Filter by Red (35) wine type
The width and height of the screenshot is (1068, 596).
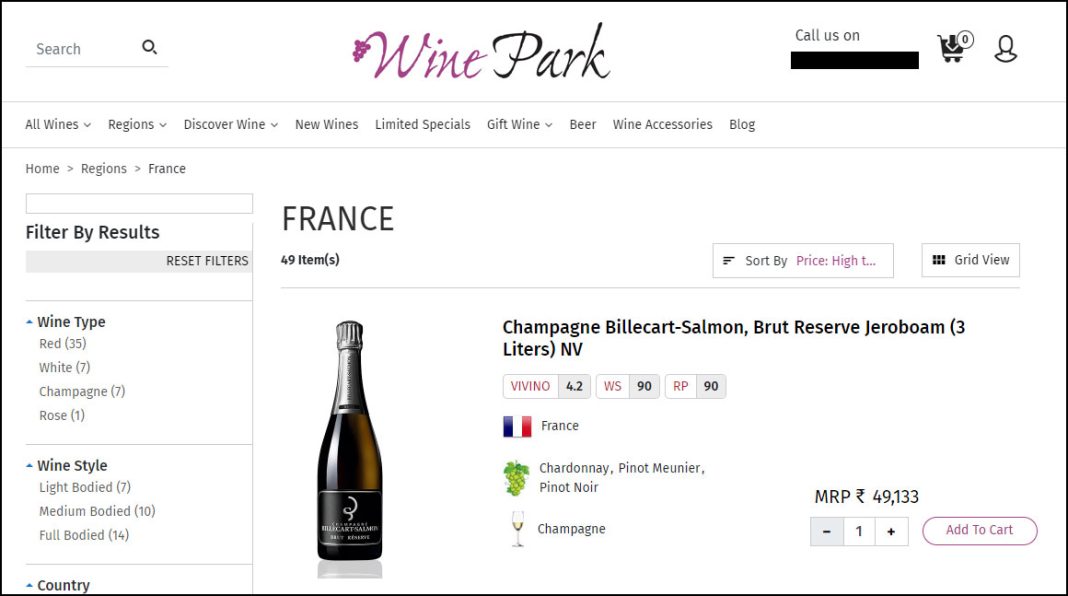(62, 344)
